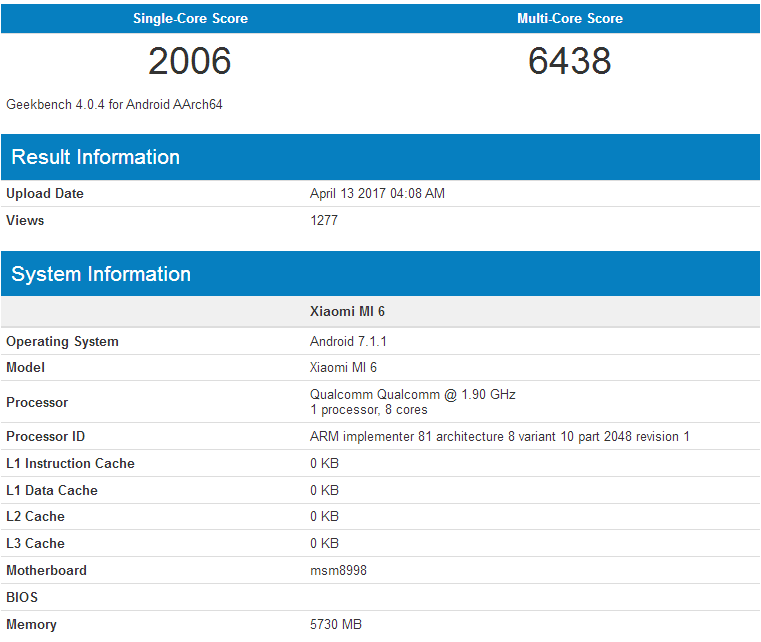
Task: Click the bold Xiaomi MI 6 table heading
Action: (347, 312)
